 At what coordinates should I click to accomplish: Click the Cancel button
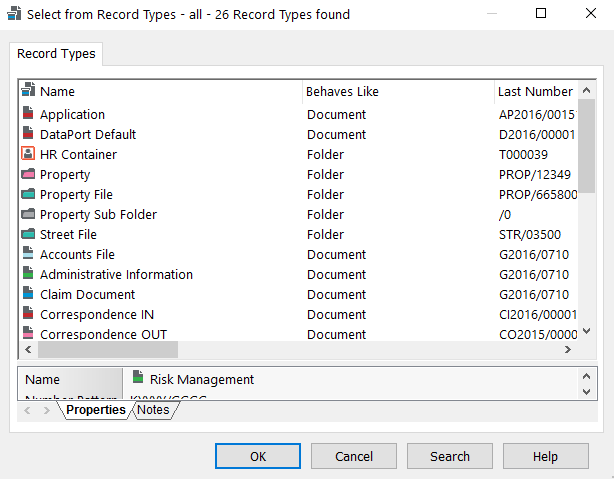pyautogui.click(x=354, y=456)
